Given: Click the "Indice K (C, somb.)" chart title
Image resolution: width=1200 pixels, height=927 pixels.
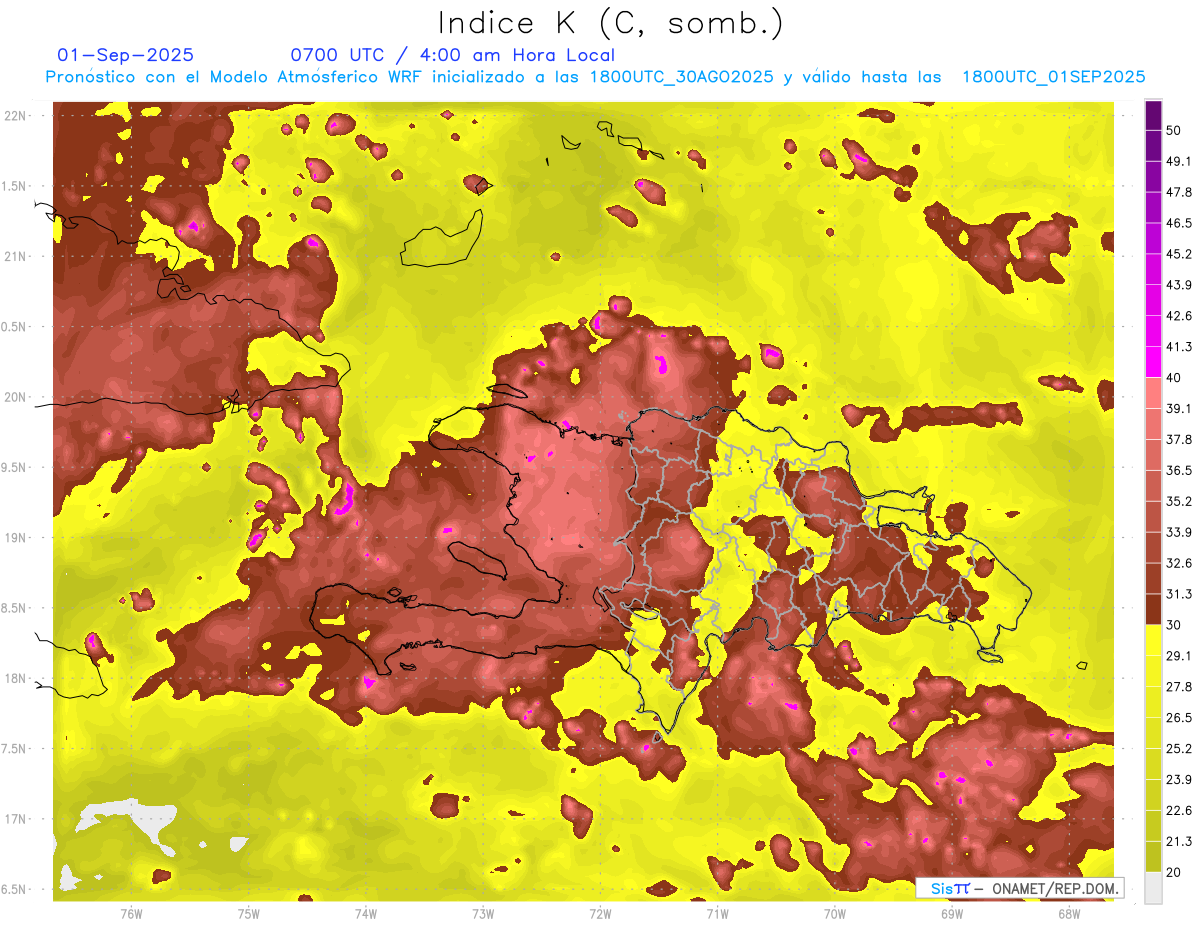Looking at the screenshot, I should [611, 24].
